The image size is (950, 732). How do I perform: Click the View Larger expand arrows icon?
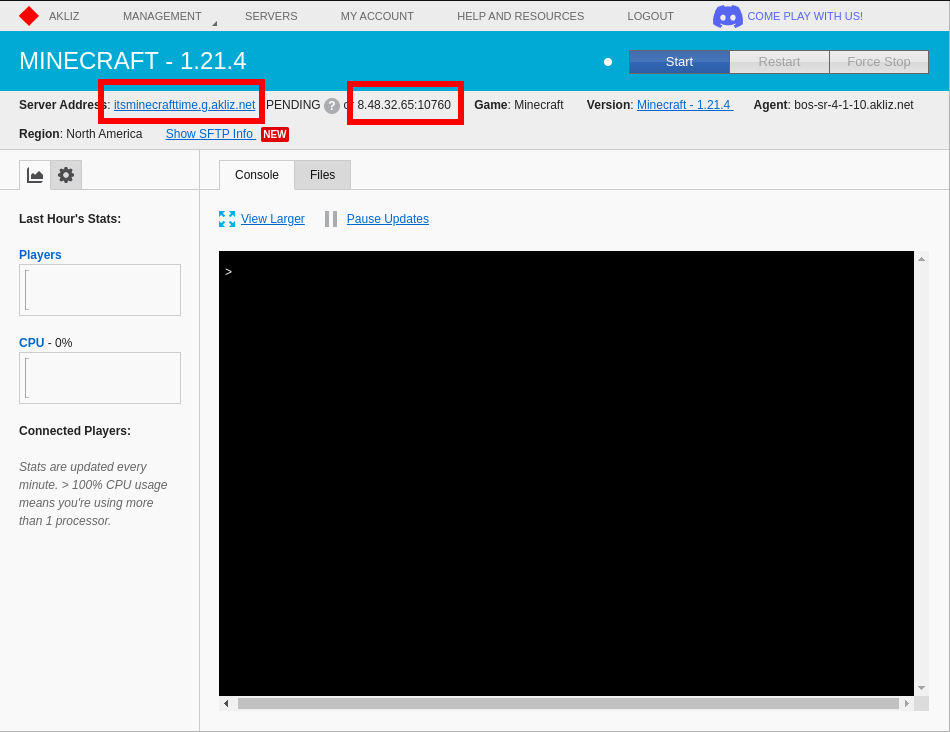pos(227,219)
